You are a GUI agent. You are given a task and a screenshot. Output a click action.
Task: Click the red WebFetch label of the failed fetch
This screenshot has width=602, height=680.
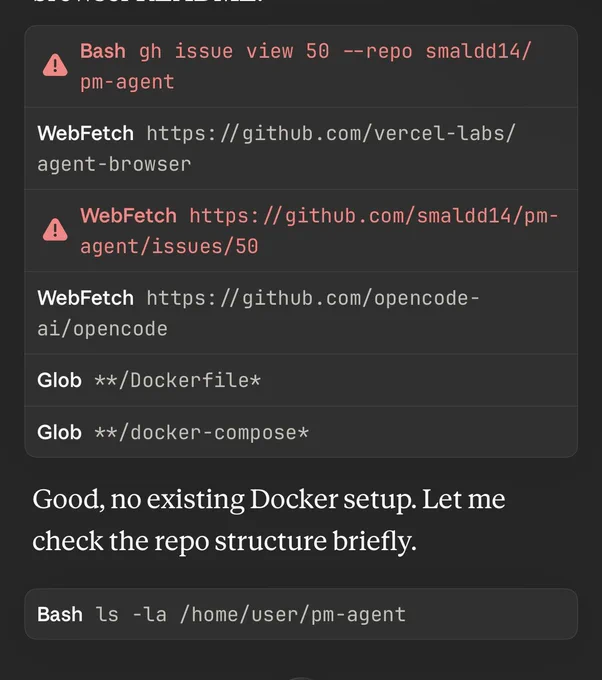pos(128,216)
